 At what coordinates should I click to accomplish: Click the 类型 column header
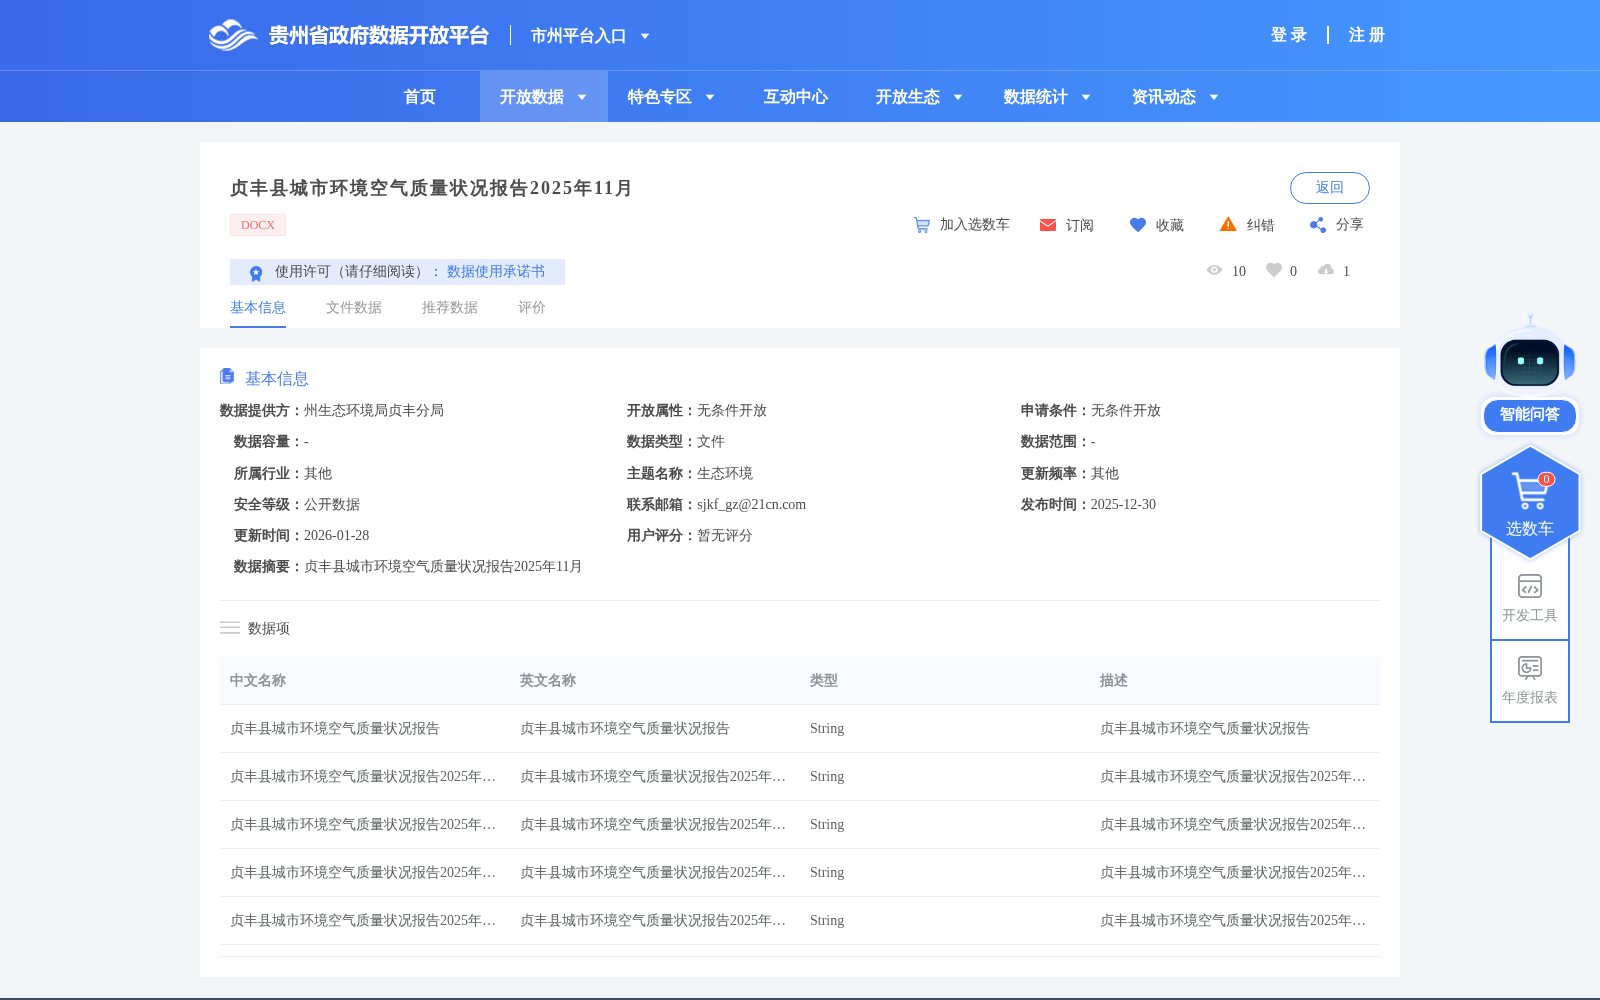point(824,681)
